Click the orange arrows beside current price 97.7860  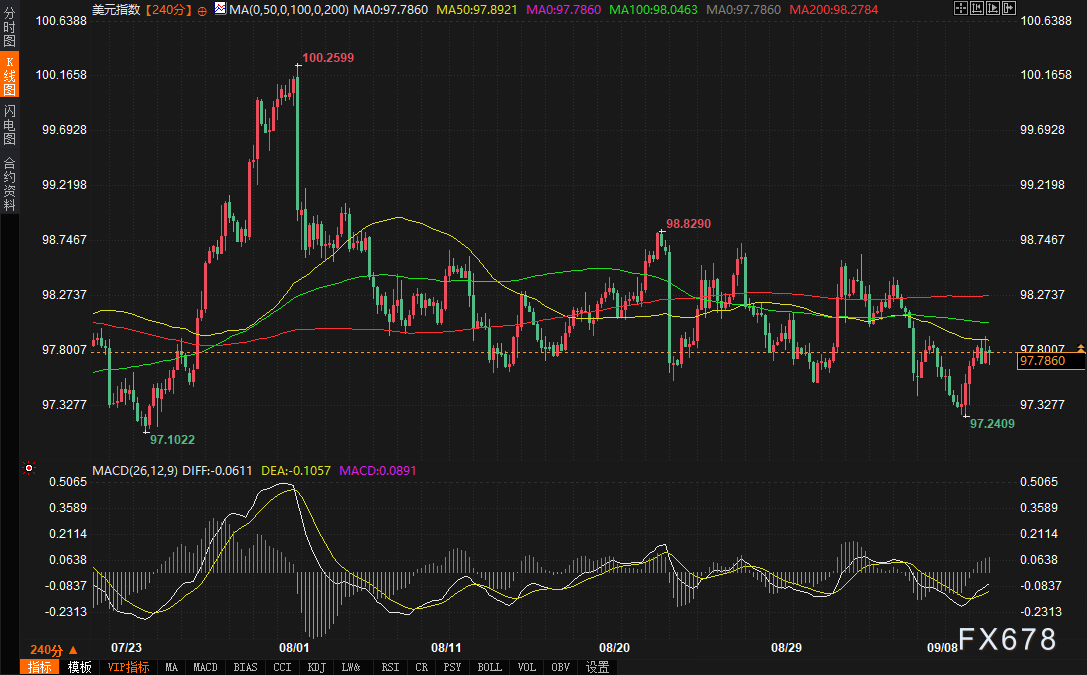pos(1080,348)
